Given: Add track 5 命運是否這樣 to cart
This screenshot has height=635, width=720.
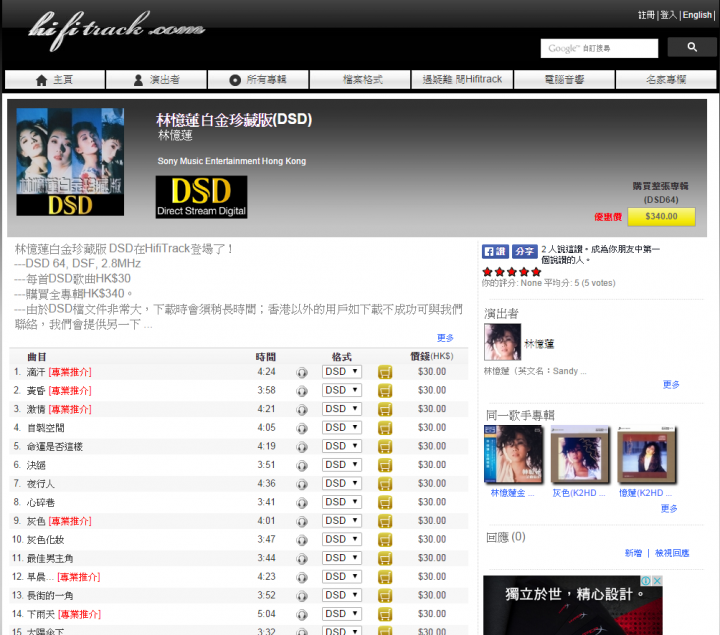Looking at the screenshot, I should point(385,446).
